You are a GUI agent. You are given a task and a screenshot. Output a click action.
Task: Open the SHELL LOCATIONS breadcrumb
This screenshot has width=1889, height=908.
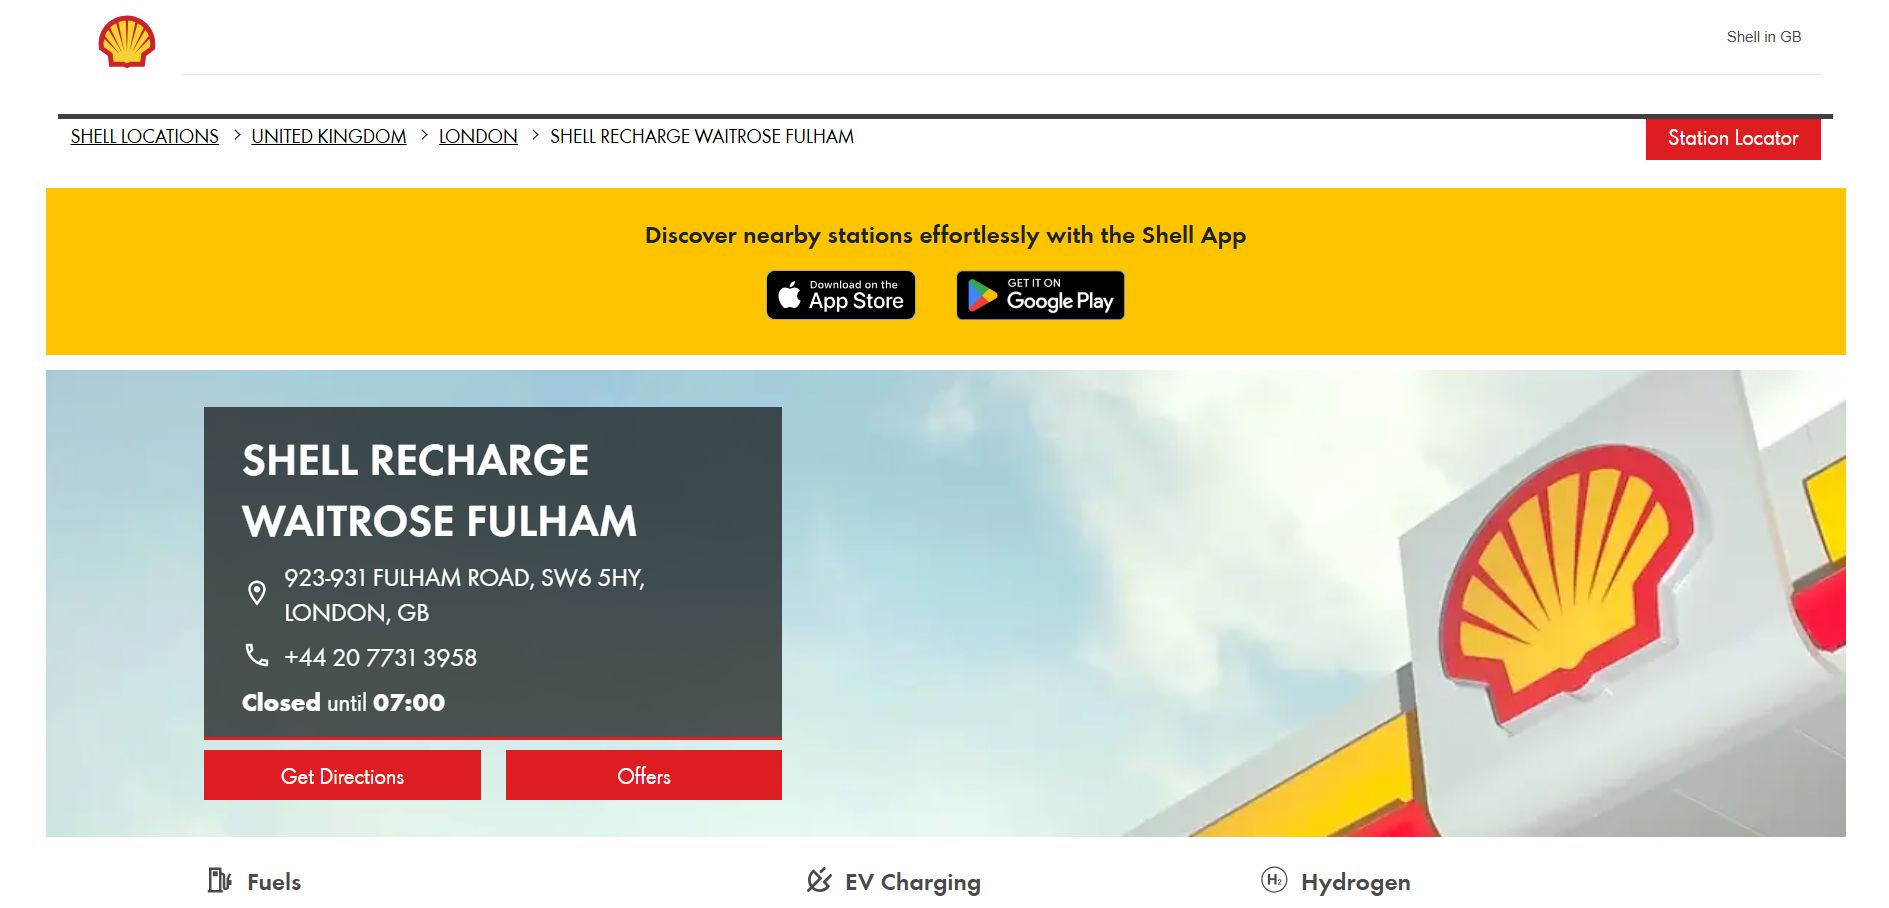coord(145,136)
